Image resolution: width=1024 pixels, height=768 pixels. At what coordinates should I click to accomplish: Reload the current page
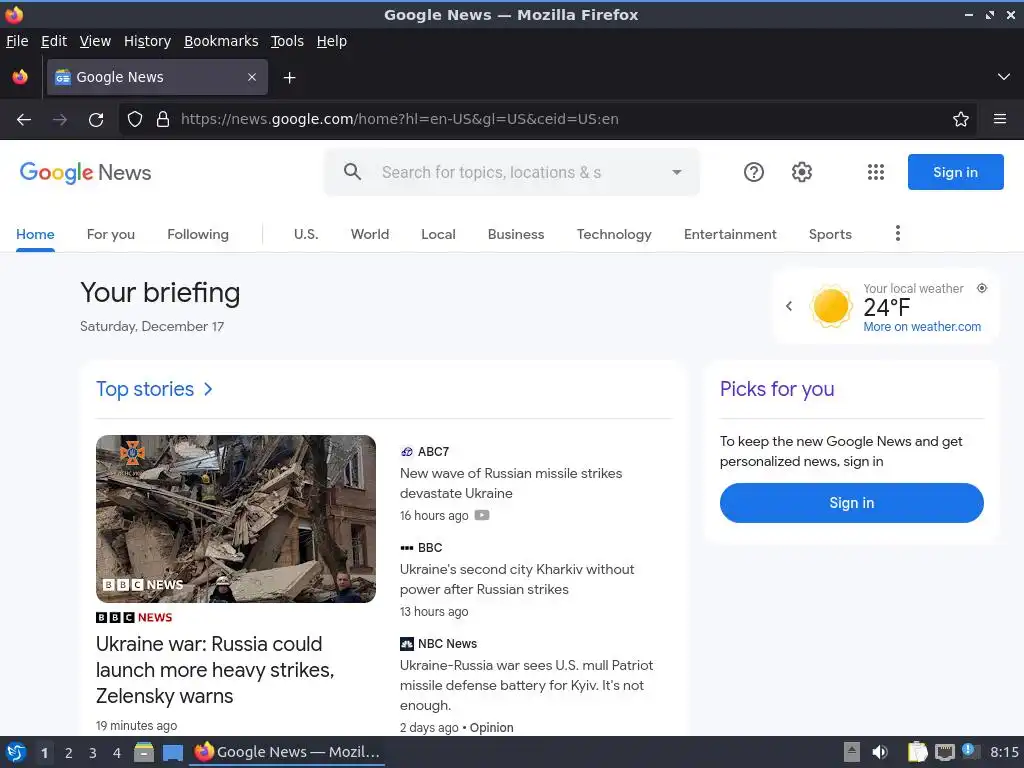tap(96, 120)
